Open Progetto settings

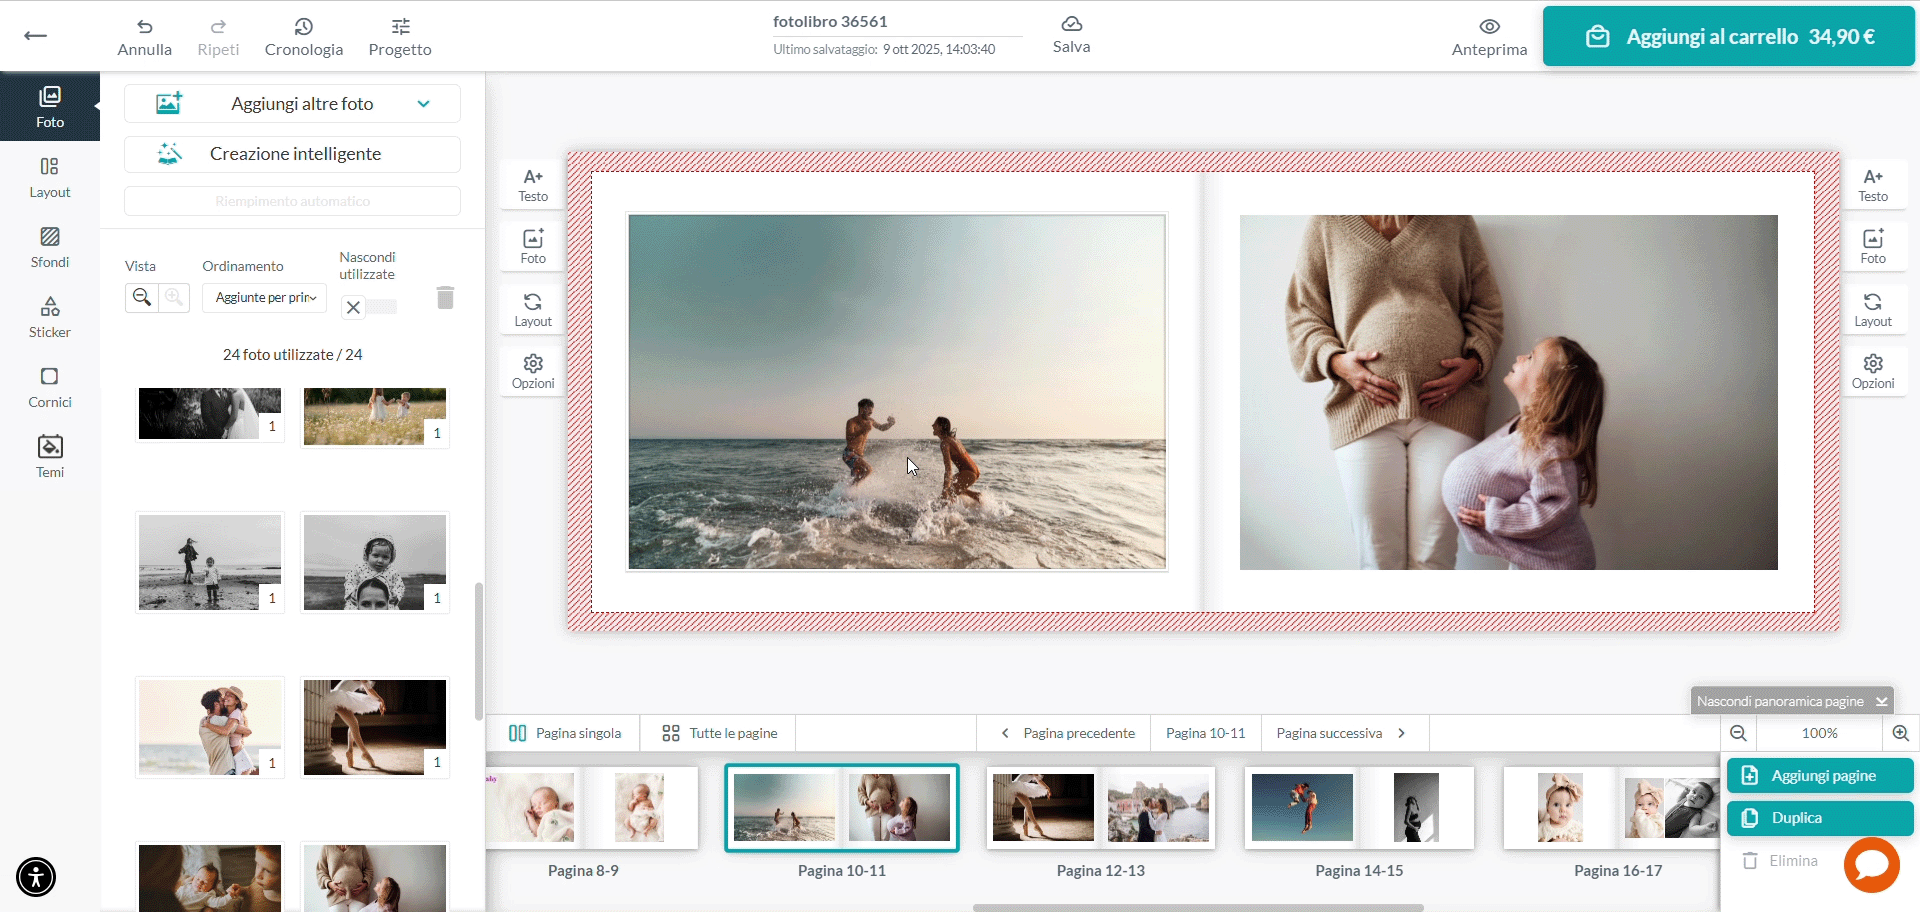400,37
